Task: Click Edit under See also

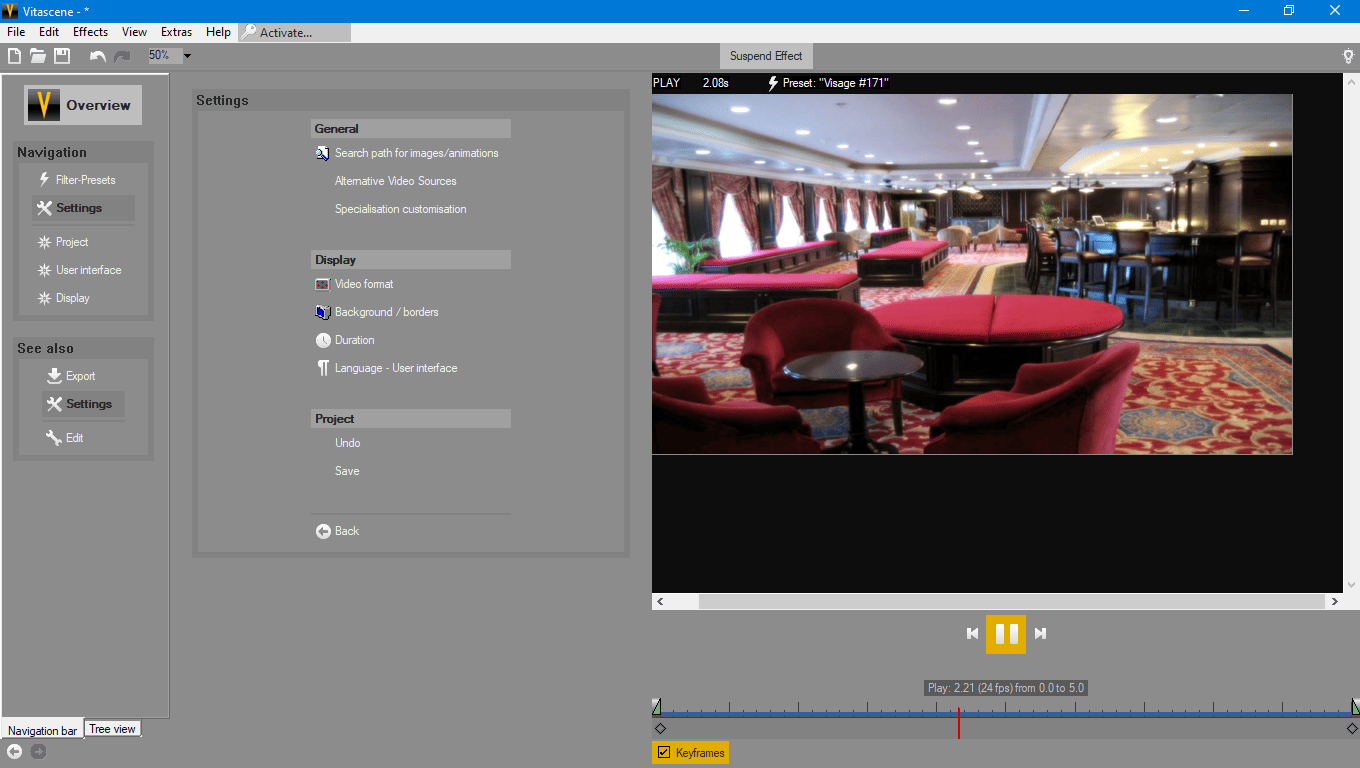Action: pos(65,438)
